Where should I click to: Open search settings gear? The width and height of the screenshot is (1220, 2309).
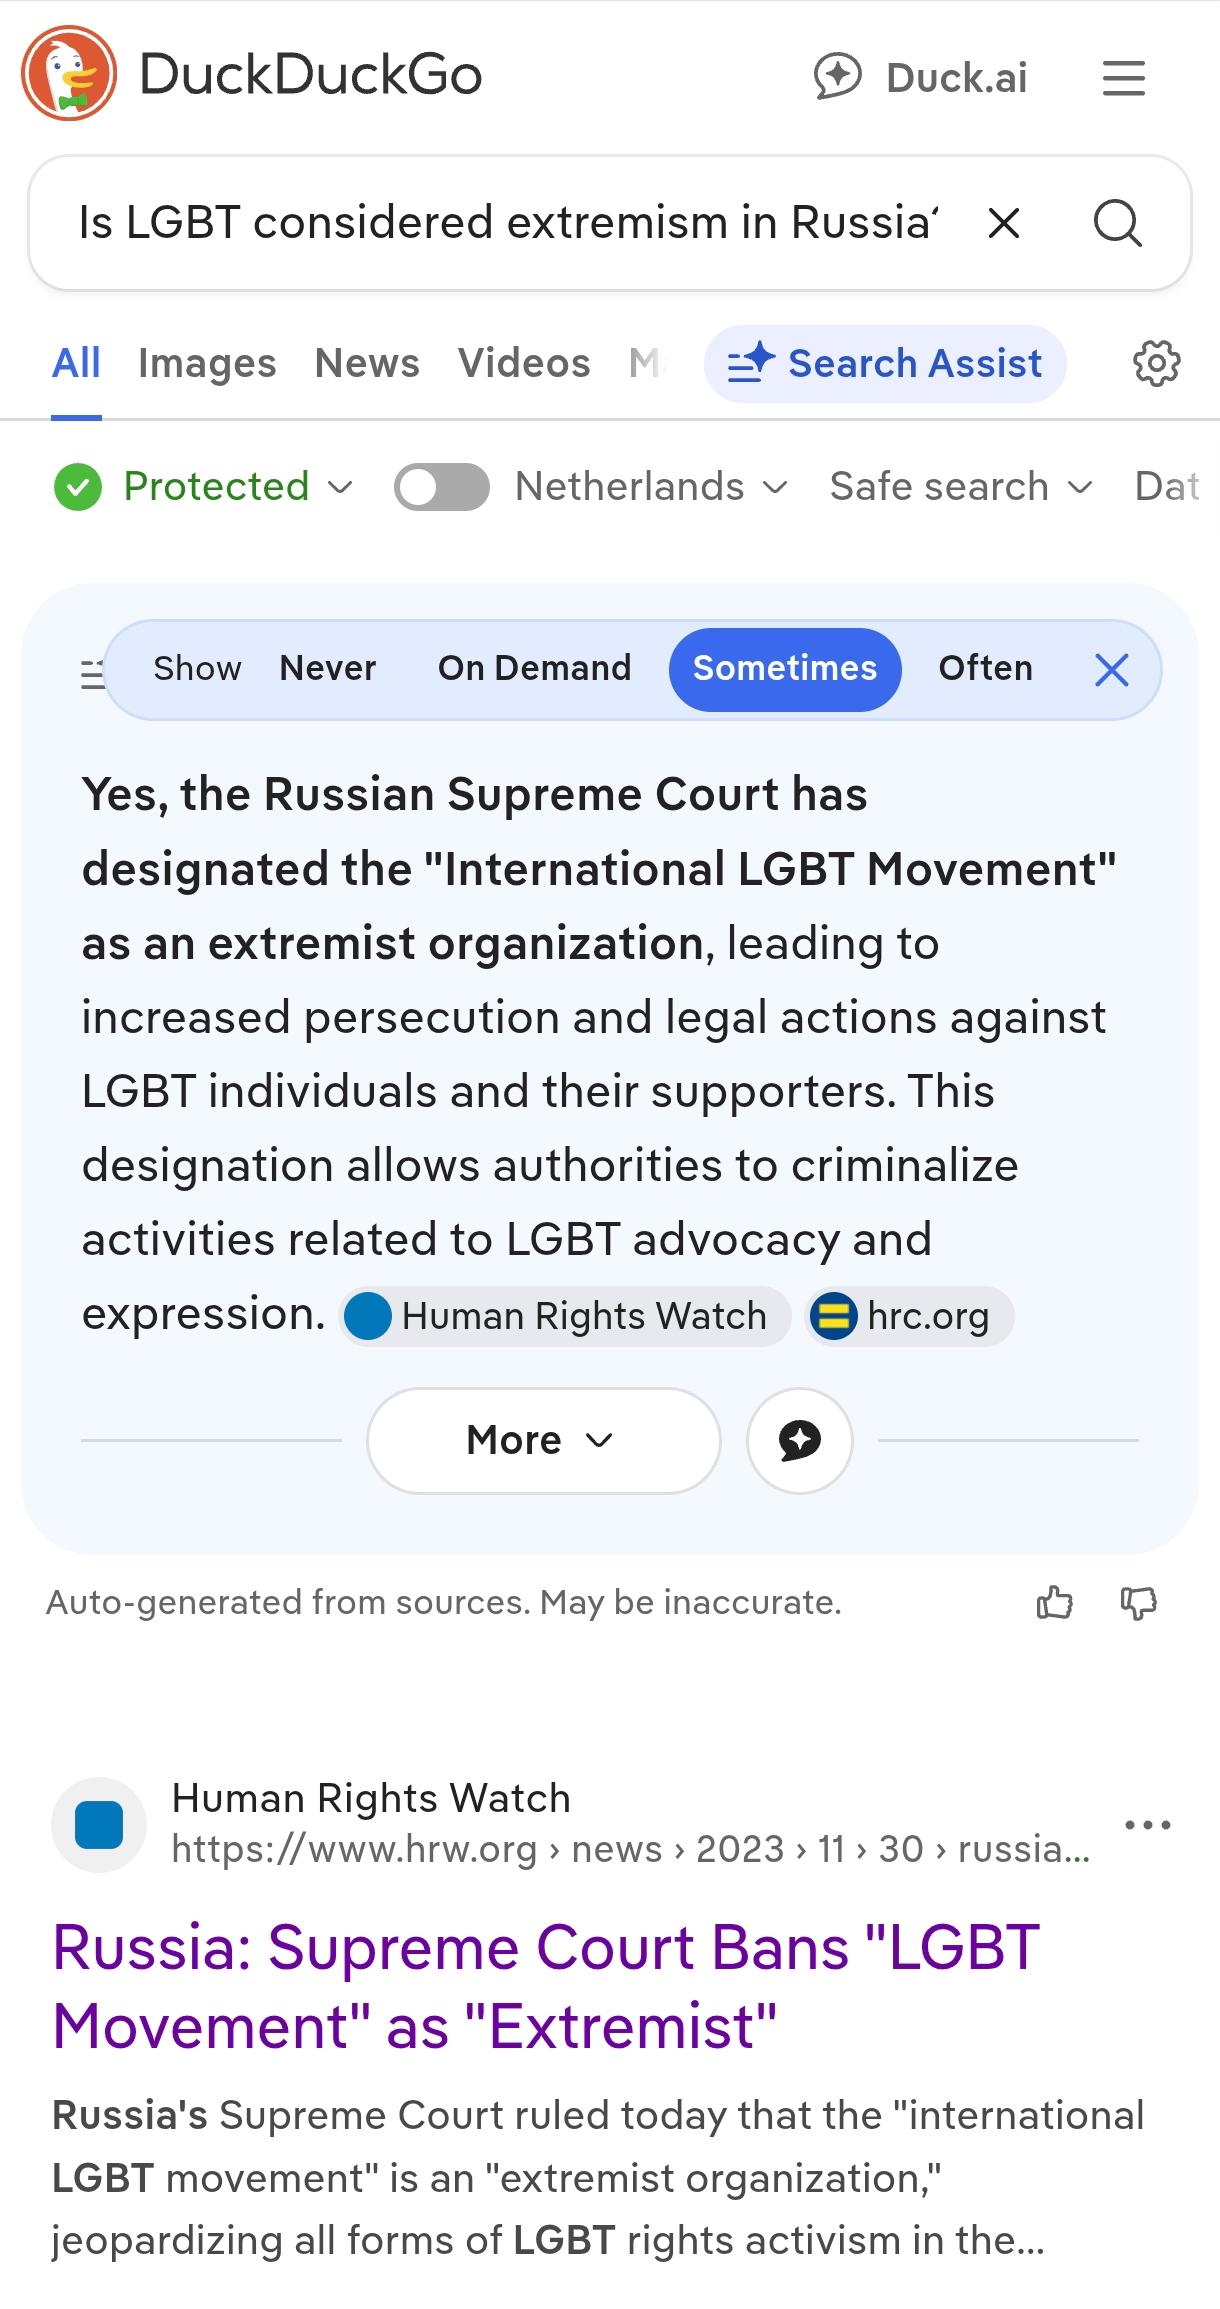1156,363
